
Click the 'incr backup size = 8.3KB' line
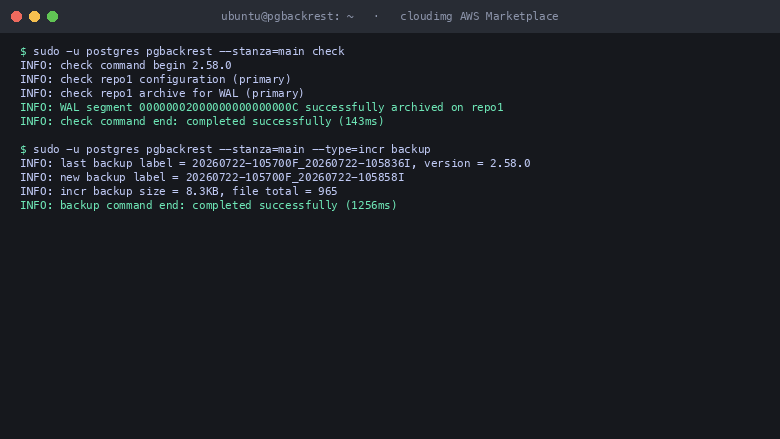(x=179, y=191)
